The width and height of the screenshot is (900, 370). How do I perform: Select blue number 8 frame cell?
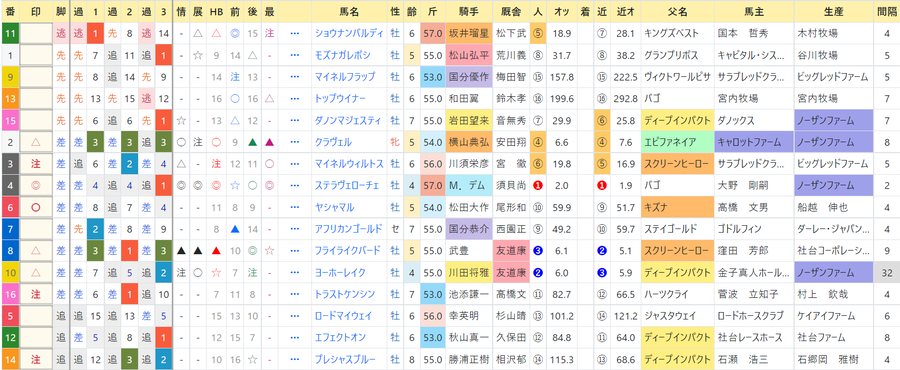pos(10,251)
